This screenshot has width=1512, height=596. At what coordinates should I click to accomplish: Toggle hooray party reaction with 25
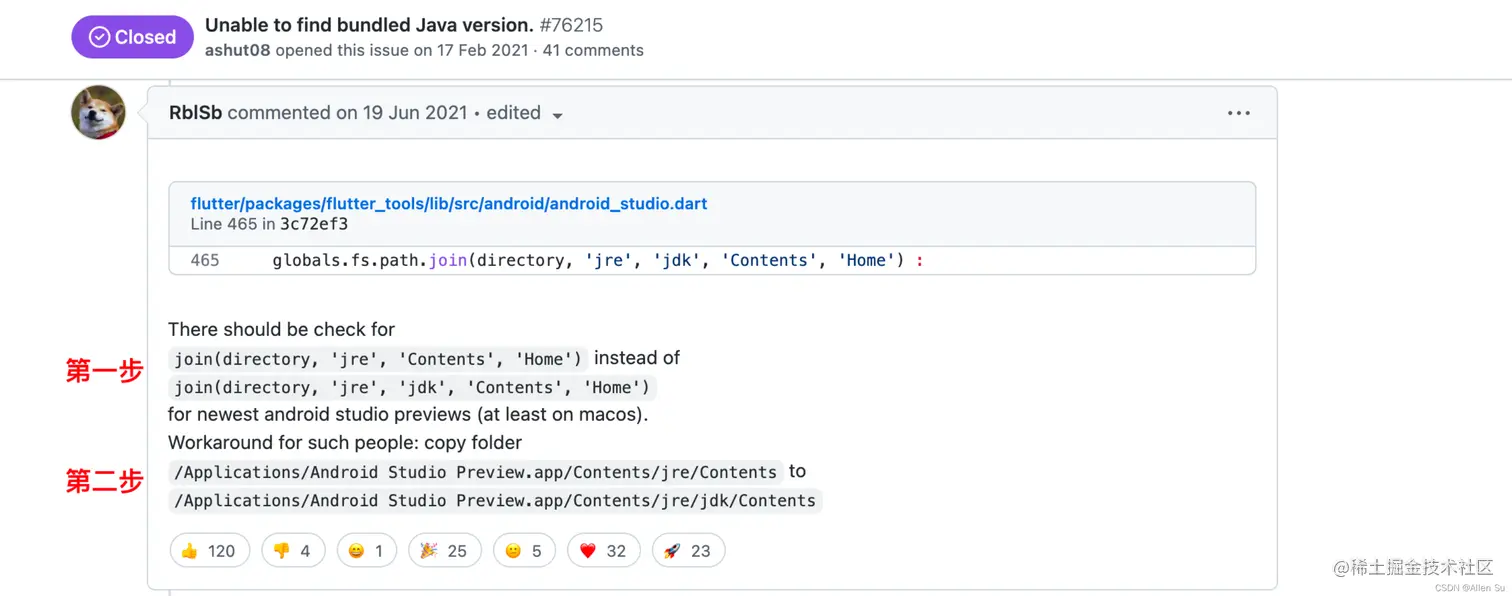[x=445, y=550]
